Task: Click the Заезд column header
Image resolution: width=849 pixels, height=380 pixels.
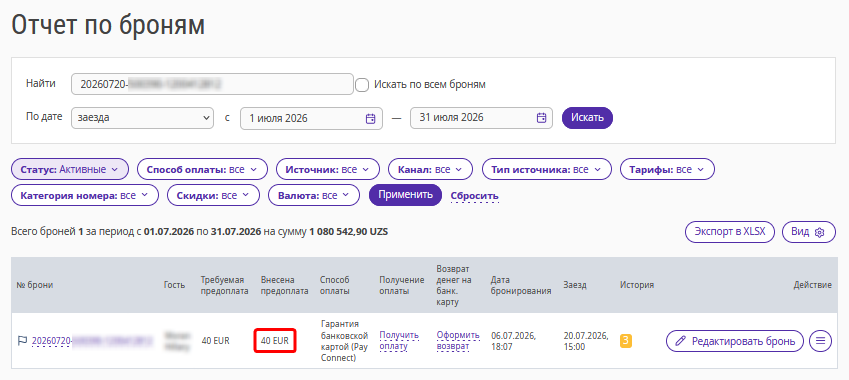Action: [x=574, y=285]
